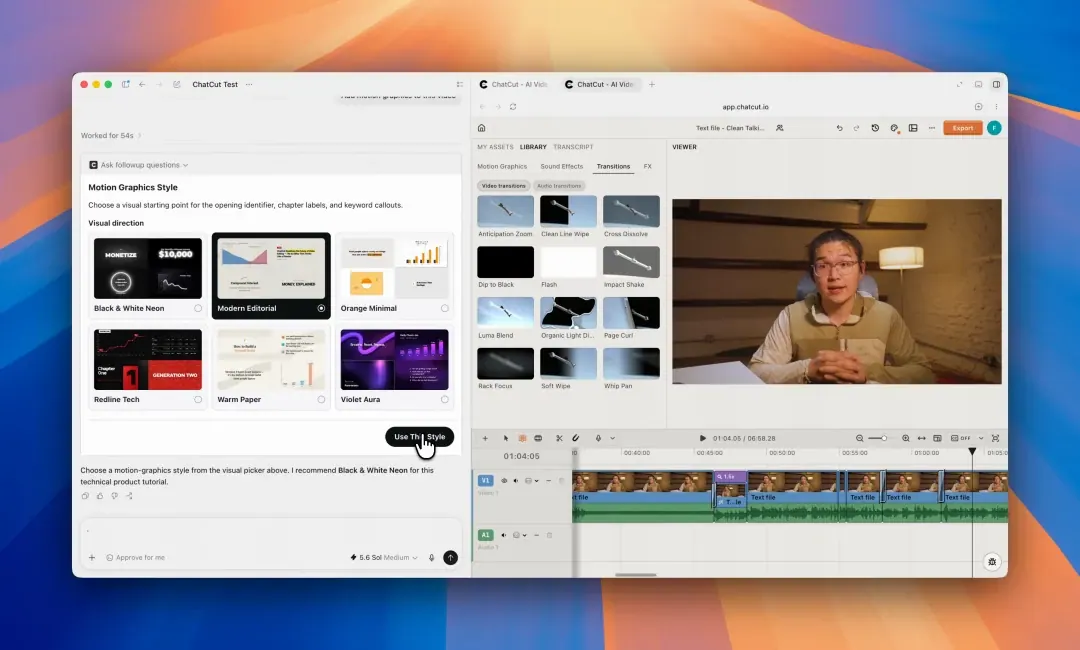Select the scissors split tool
Viewport: 1080px width, 650px height.
coord(559,438)
